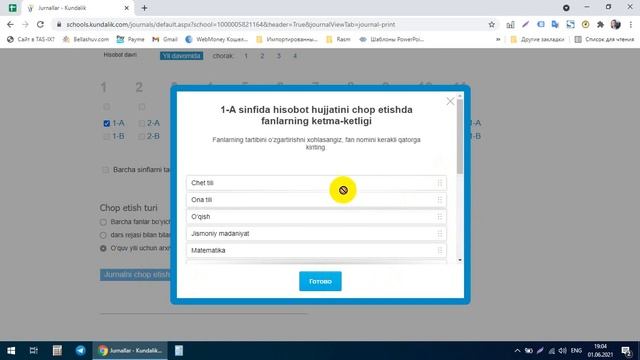Viewport: 640px width, 360px height.
Task: Select the O'qish subject row
Action: (316, 217)
